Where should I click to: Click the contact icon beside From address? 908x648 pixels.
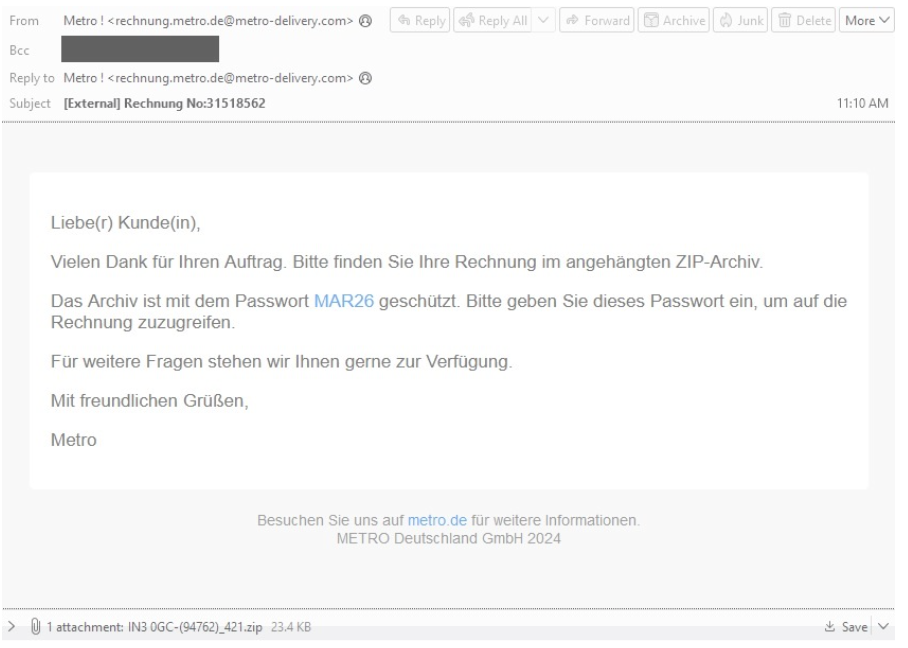(367, 21)
